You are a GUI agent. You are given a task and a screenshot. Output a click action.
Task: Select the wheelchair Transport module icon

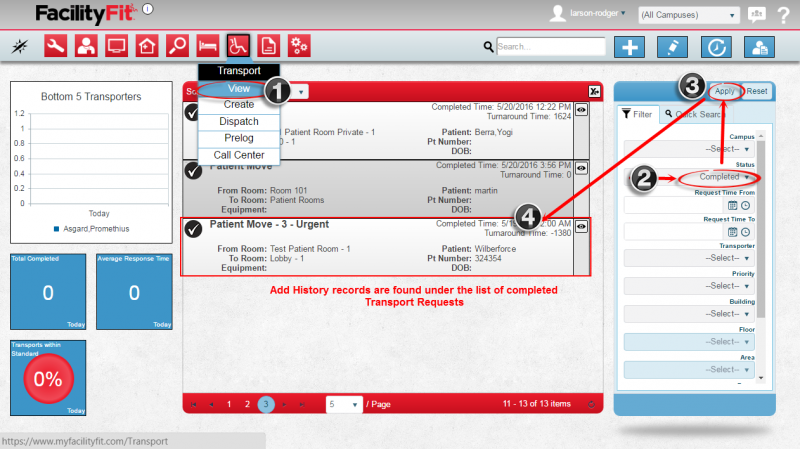coord(238,46)
